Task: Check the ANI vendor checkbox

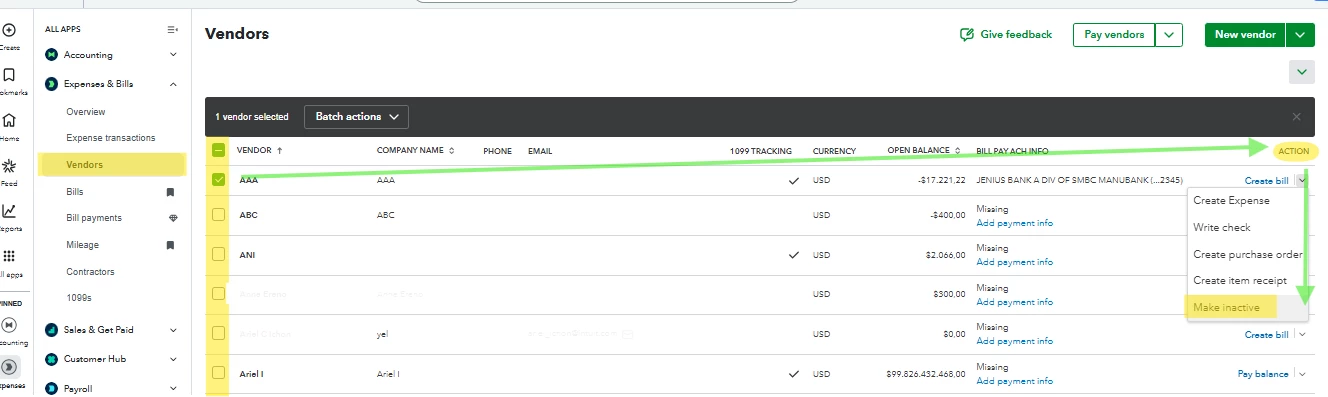Action: click(219, 255)
